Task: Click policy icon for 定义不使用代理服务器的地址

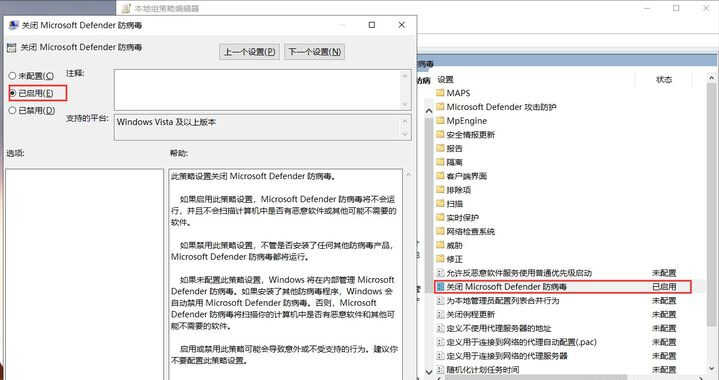Action: click(x=440, y=328)
